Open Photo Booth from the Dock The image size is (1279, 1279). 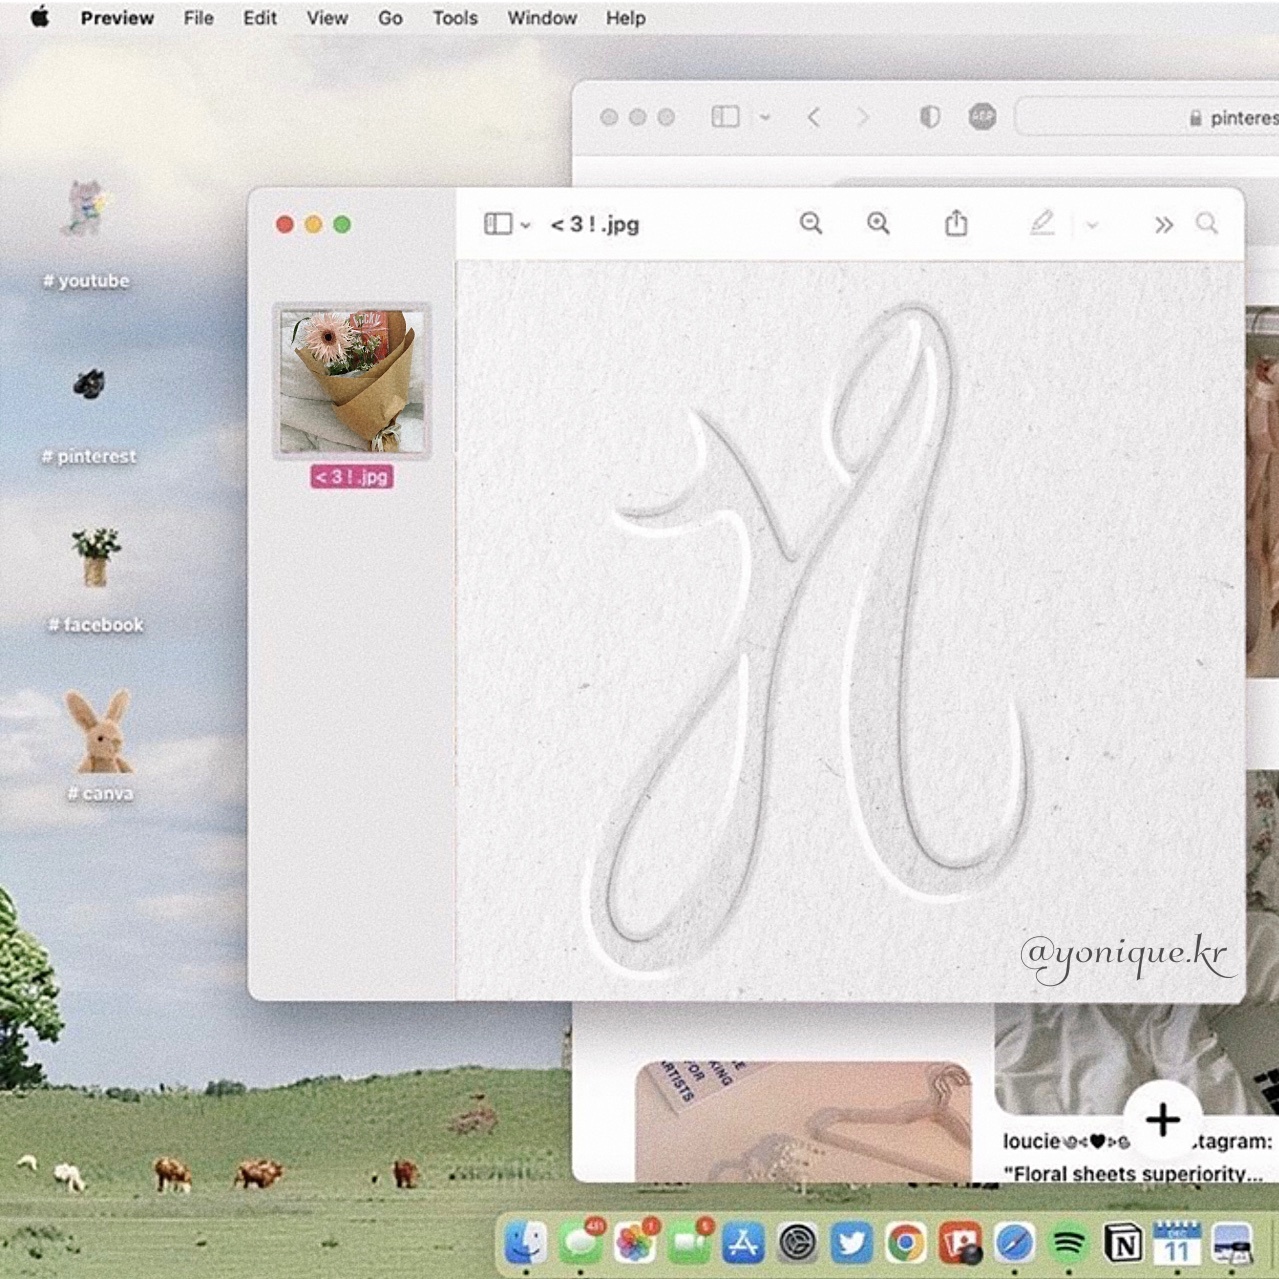(x=960, y=1243)
